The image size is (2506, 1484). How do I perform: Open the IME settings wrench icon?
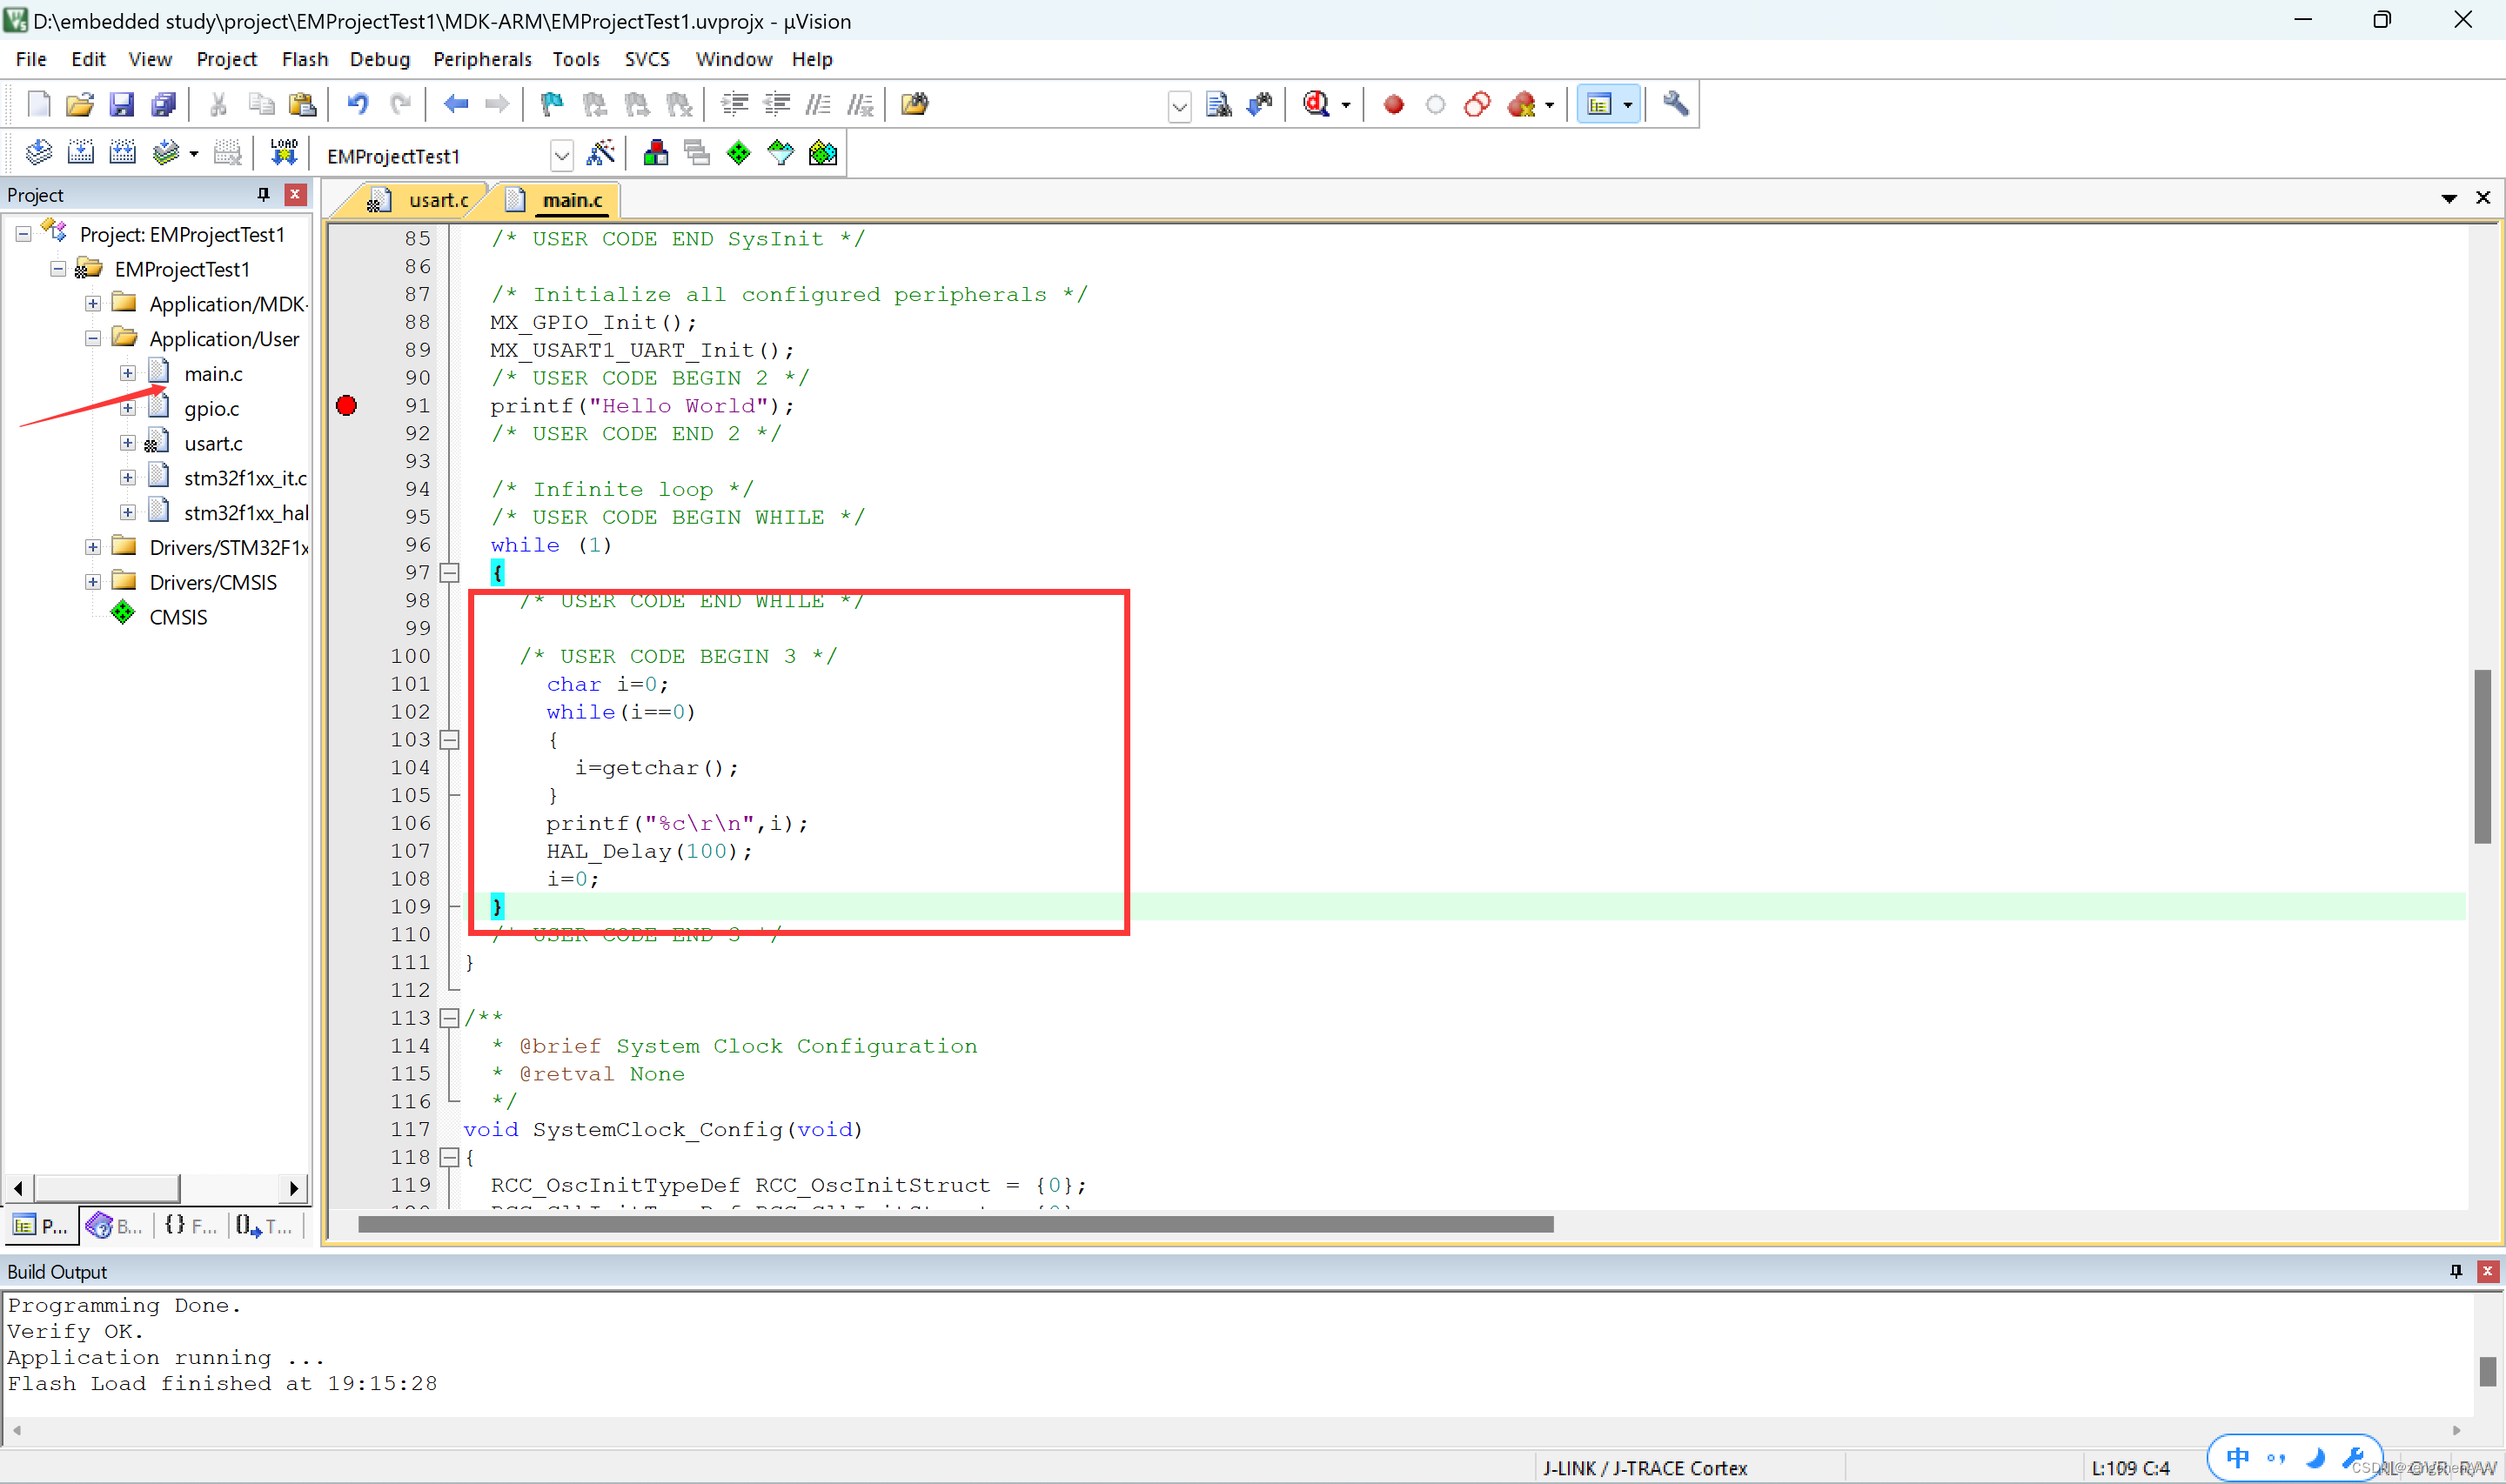pos(2352,1457)
